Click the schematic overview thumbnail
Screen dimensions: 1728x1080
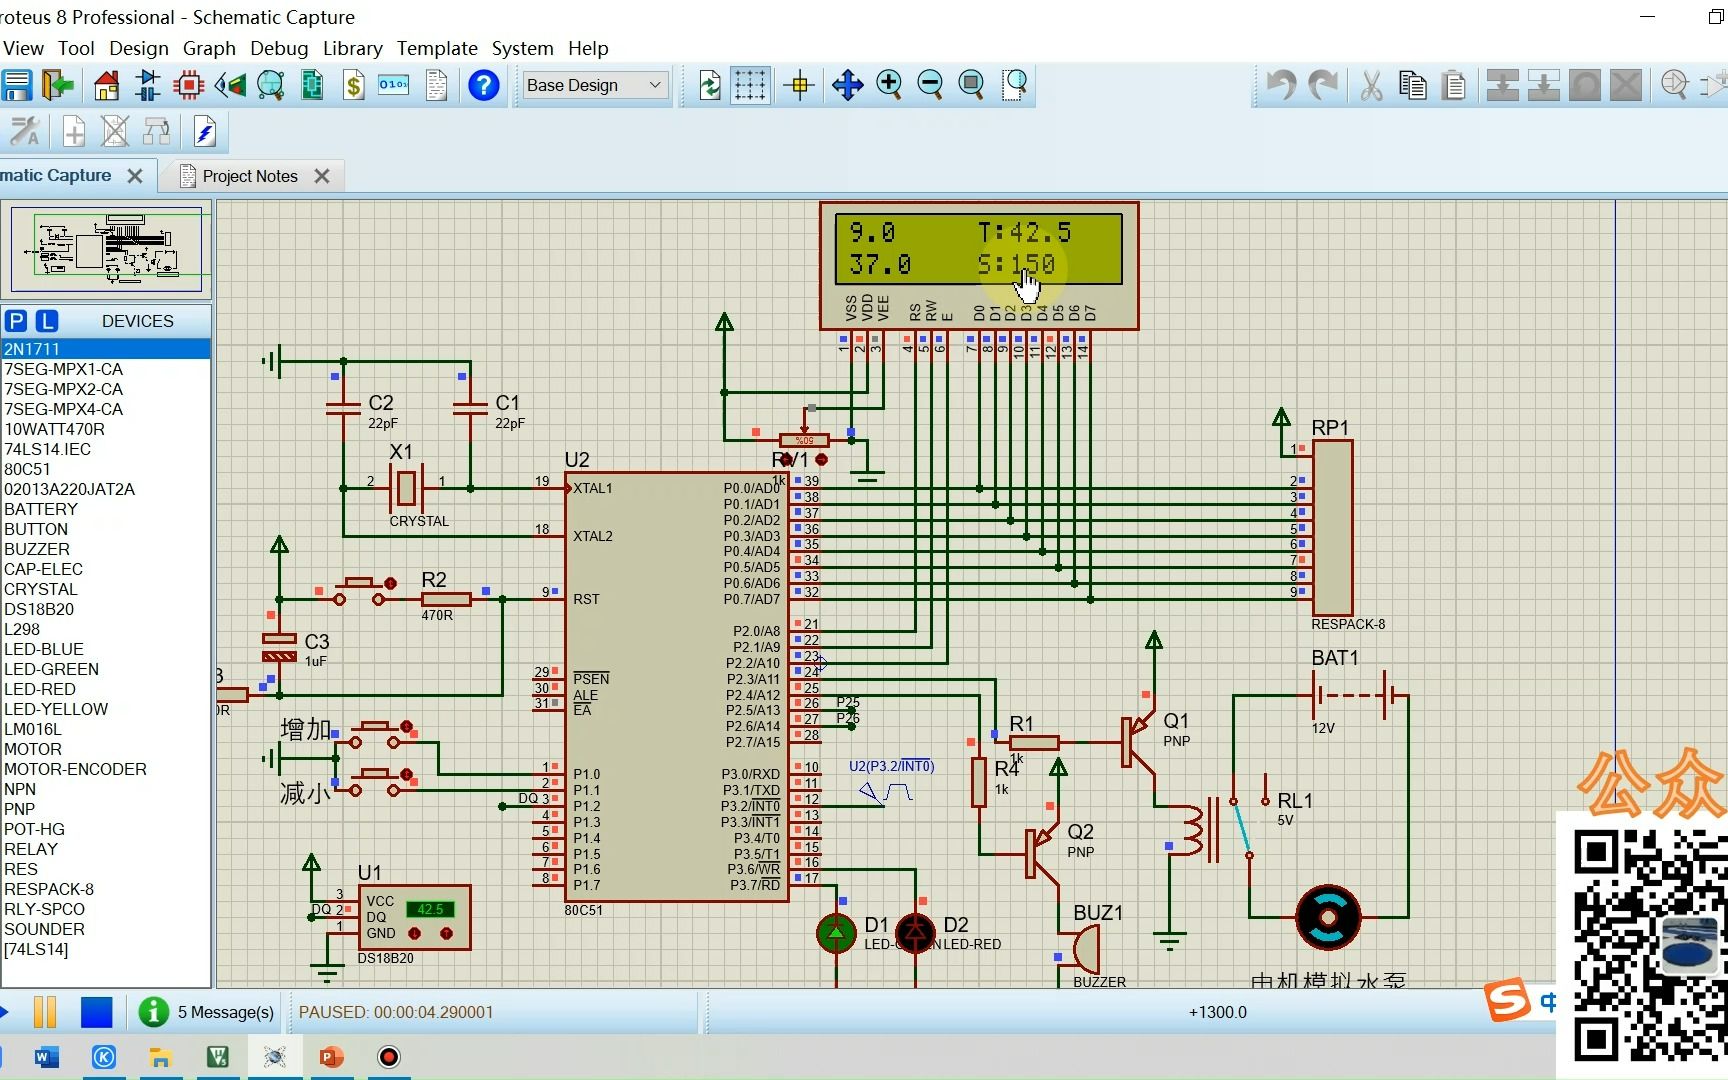click(106, 248)
